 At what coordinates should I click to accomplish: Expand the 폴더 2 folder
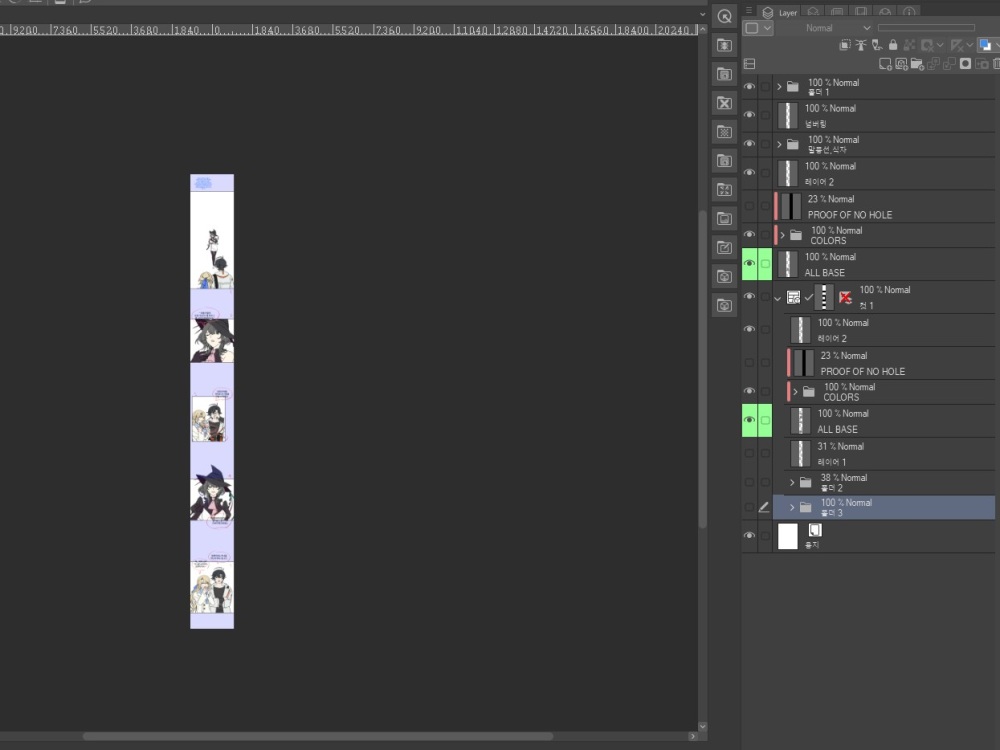coord(792,483)
